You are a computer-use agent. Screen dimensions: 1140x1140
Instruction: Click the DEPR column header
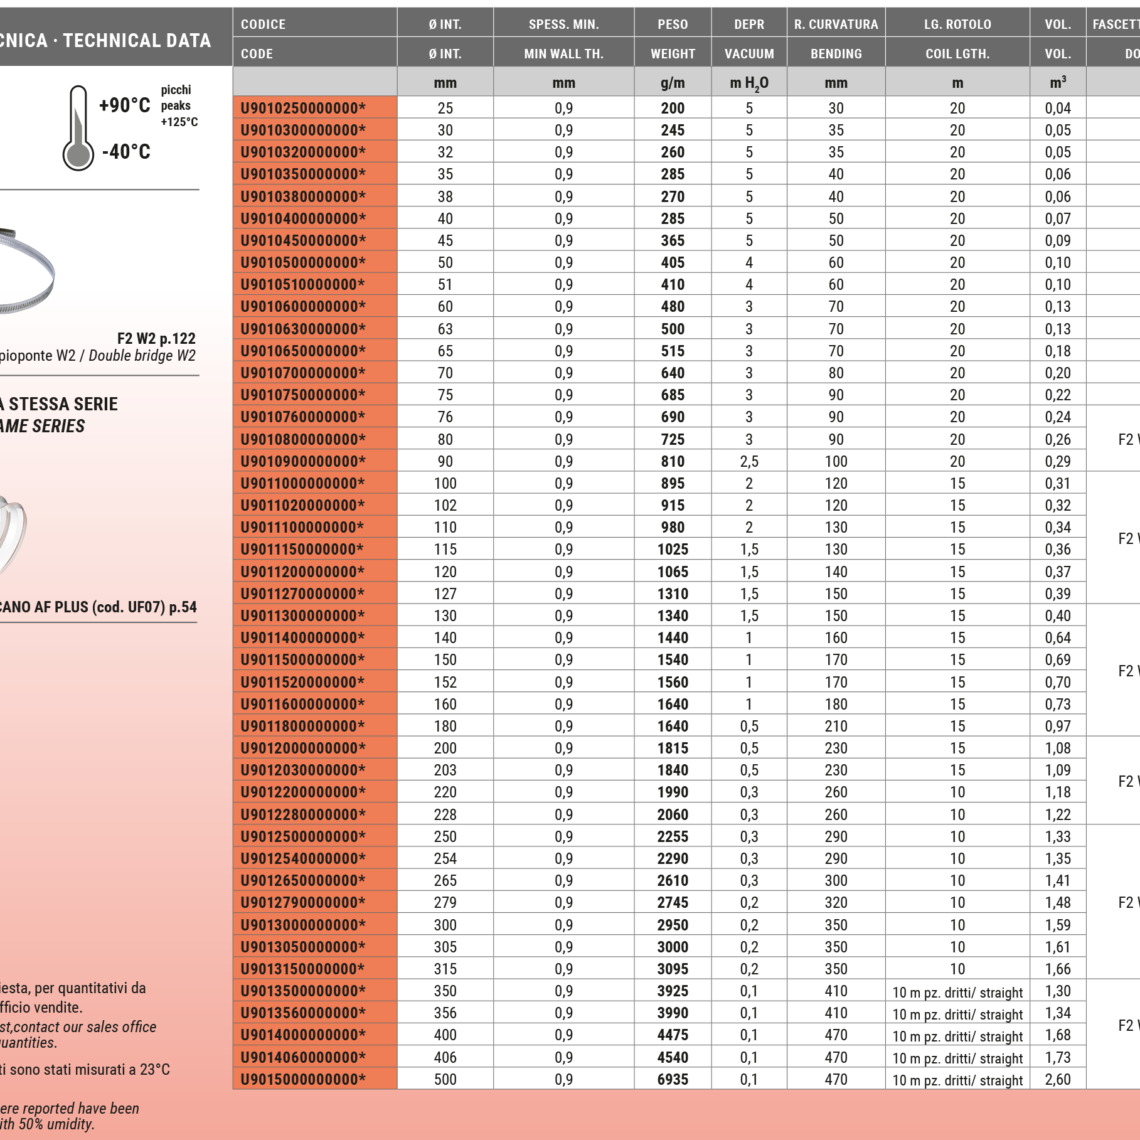748,24
